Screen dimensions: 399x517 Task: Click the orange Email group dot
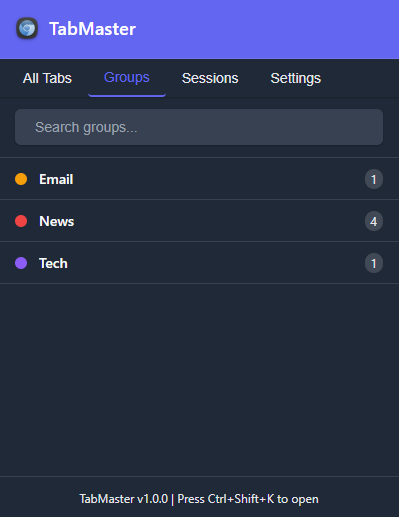(21, 179)
